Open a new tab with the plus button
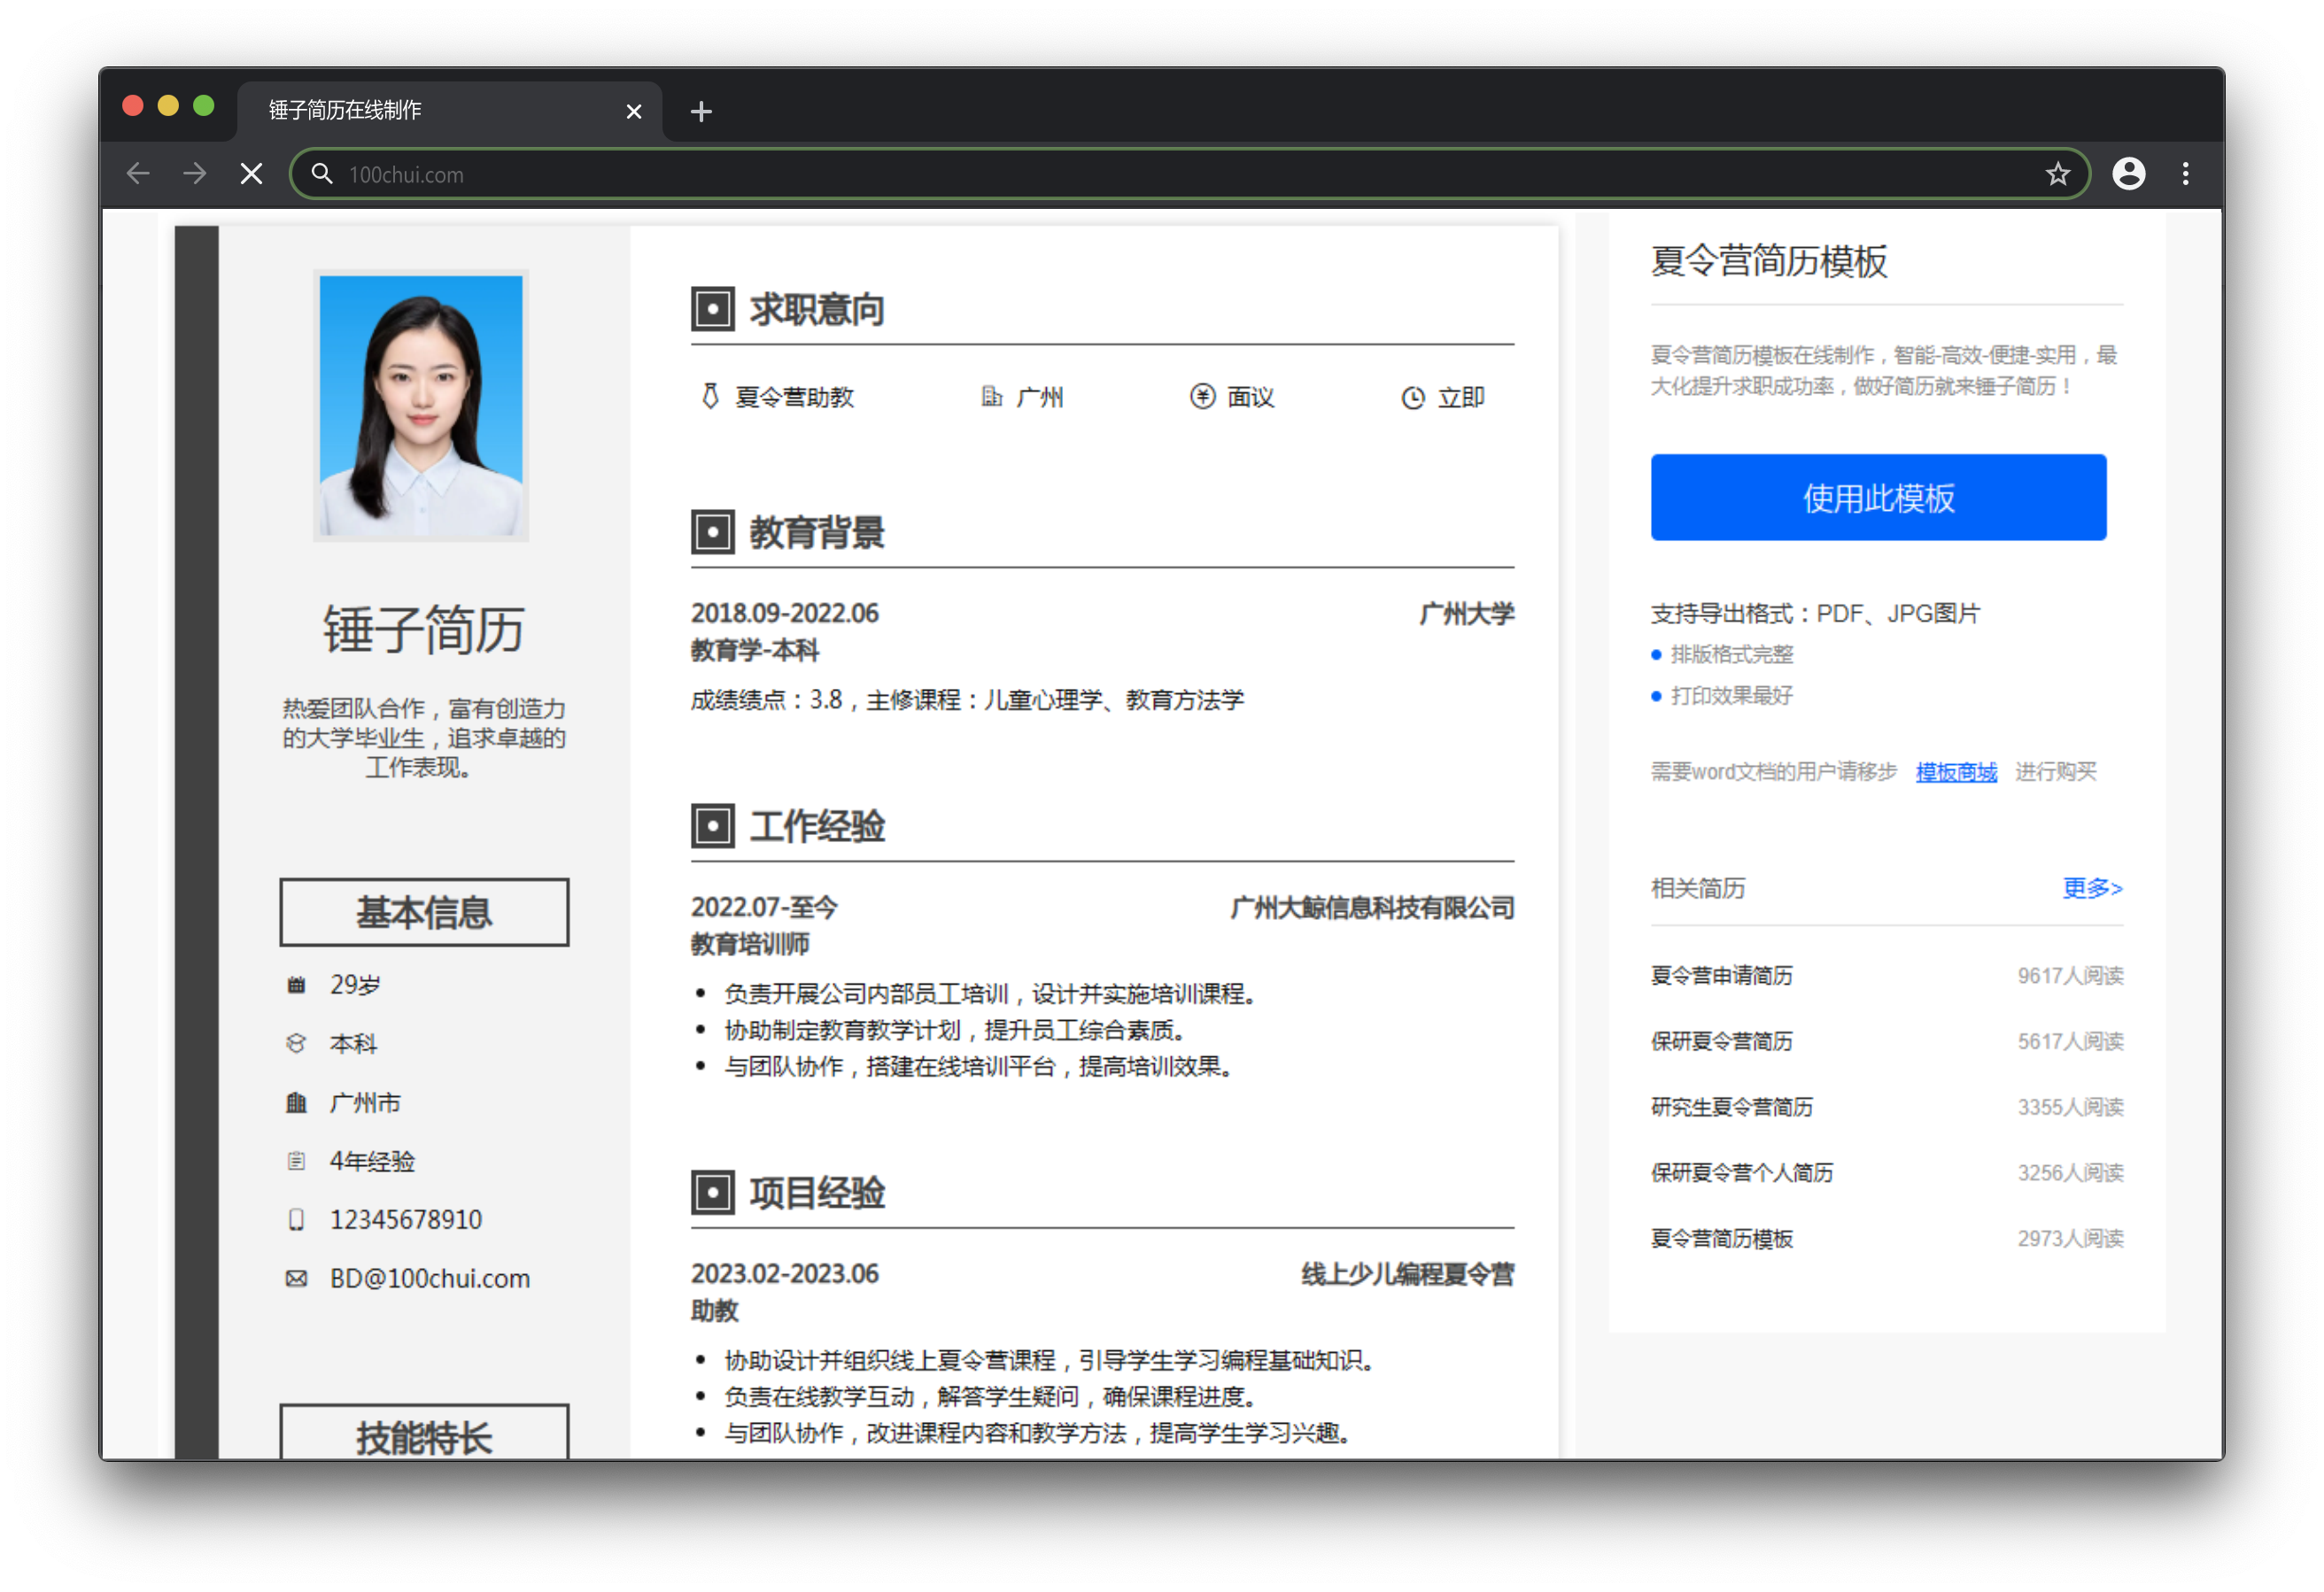Viewport: 2324px width, 1592px height. pos(701,111)
